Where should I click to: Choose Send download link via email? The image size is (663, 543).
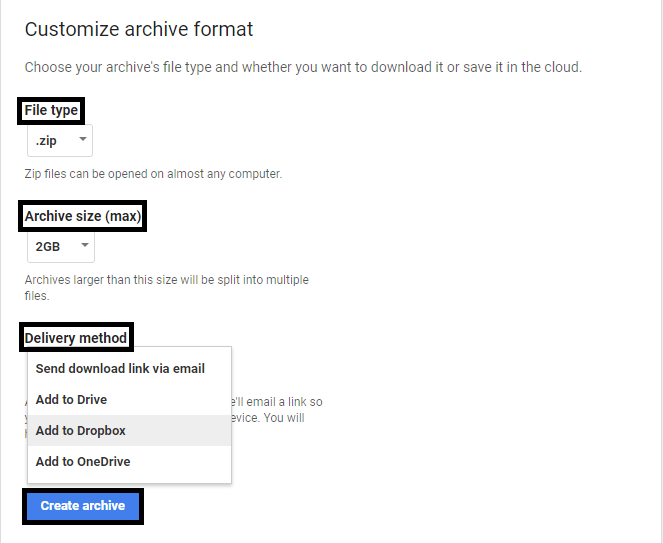(x=120, y=368)
